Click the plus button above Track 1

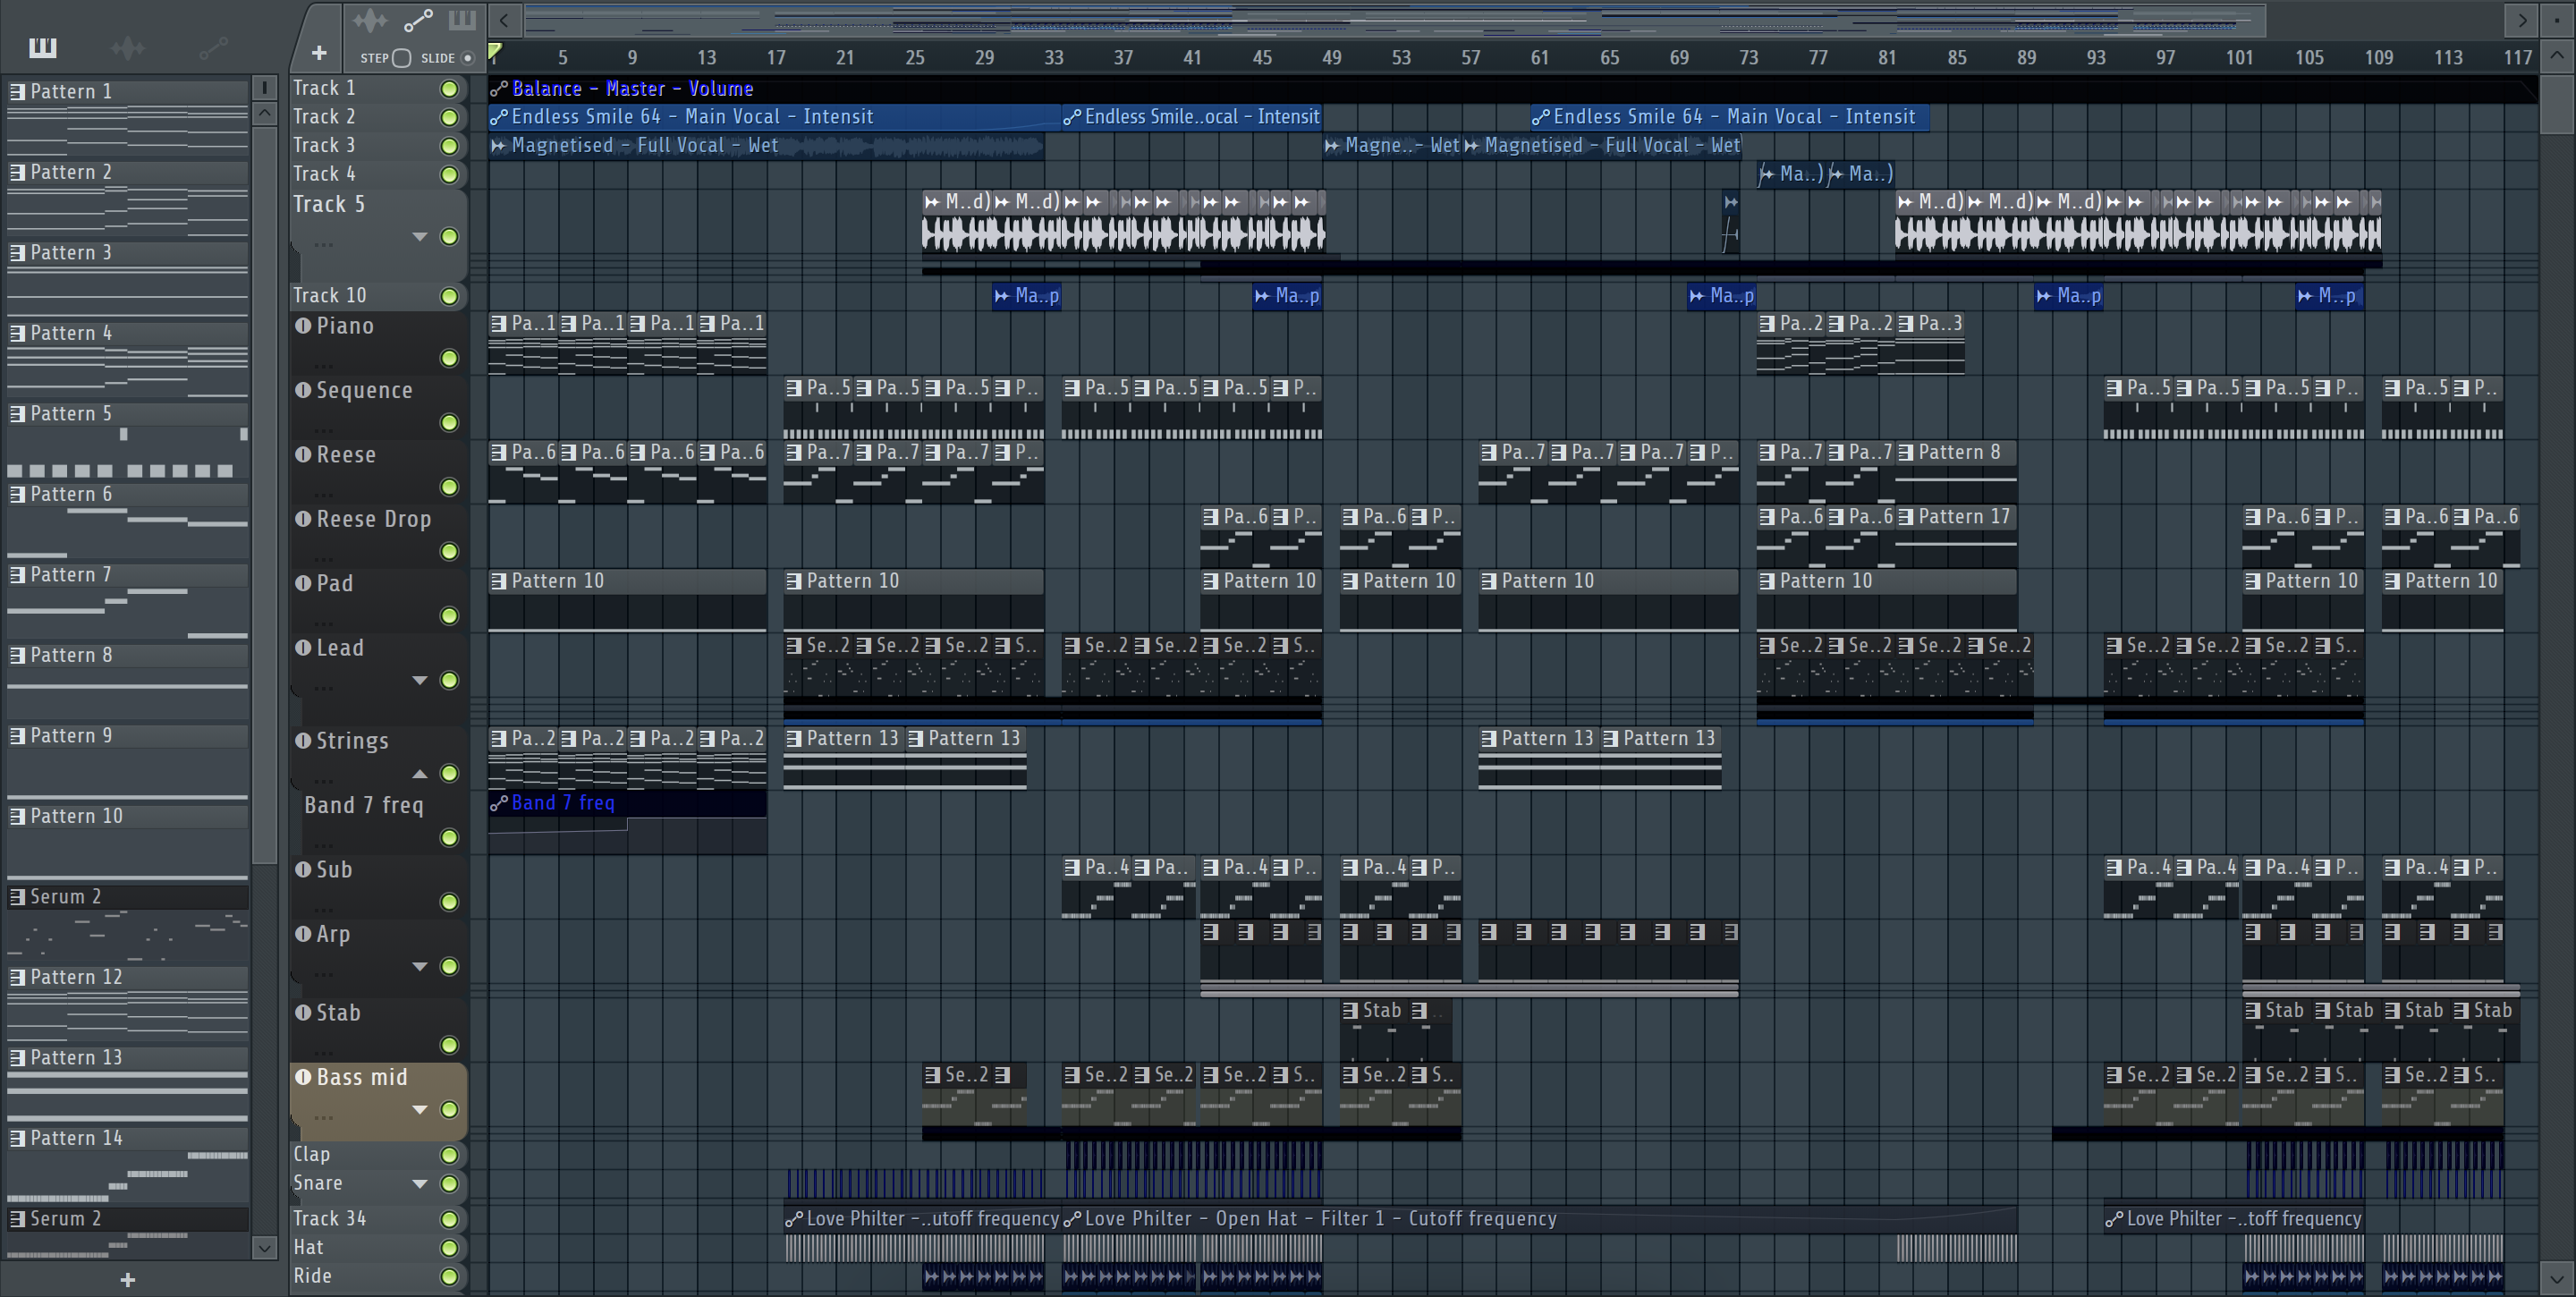tap(319, 53)
